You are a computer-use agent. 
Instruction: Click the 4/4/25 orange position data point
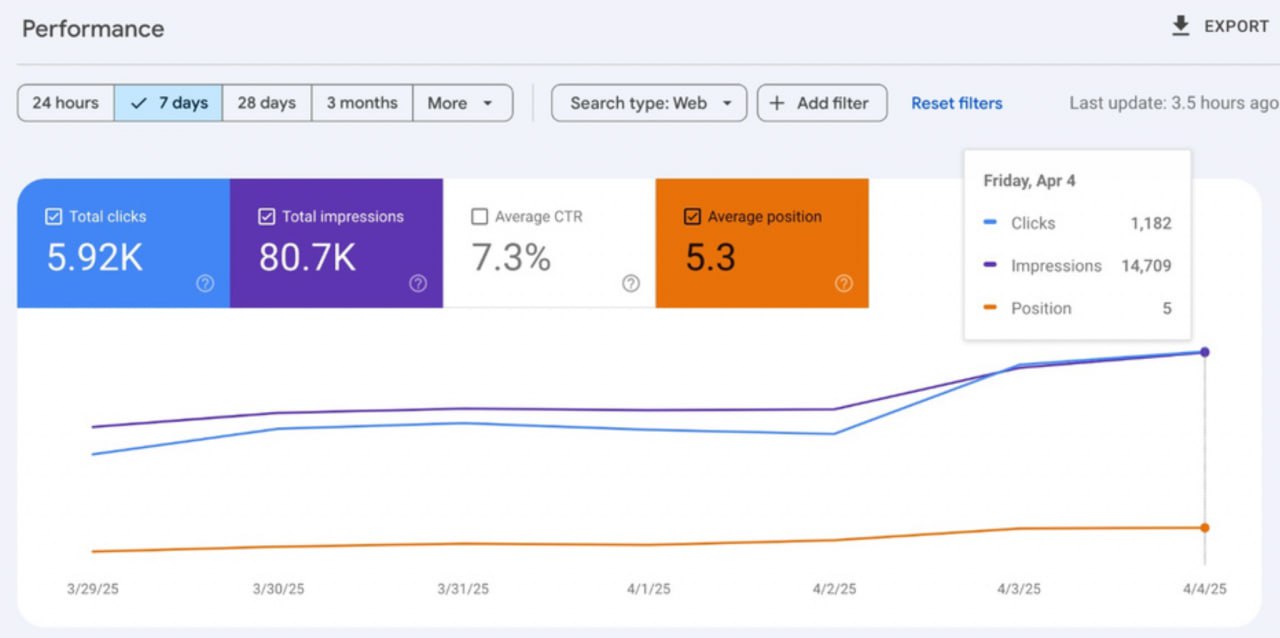coord(1205,528)
